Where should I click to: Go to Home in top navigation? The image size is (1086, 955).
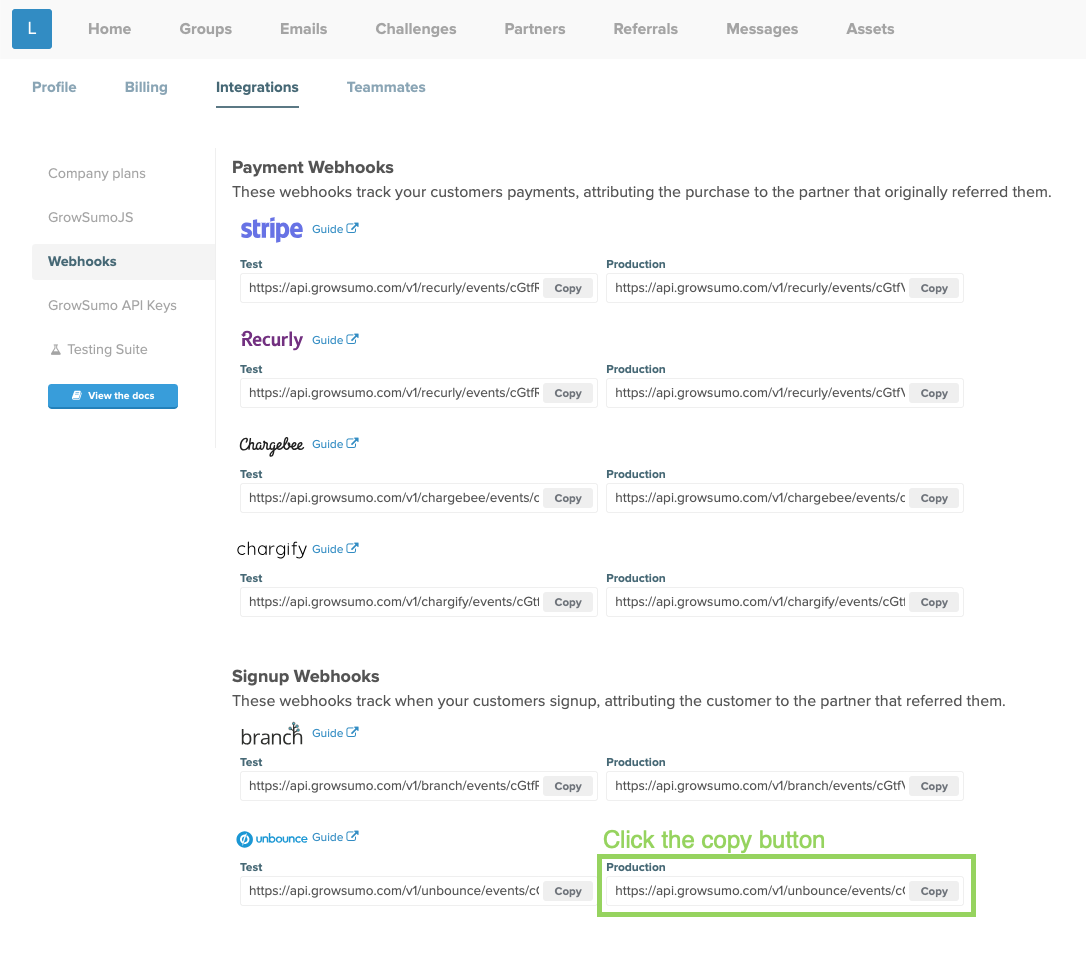(109, 29)
